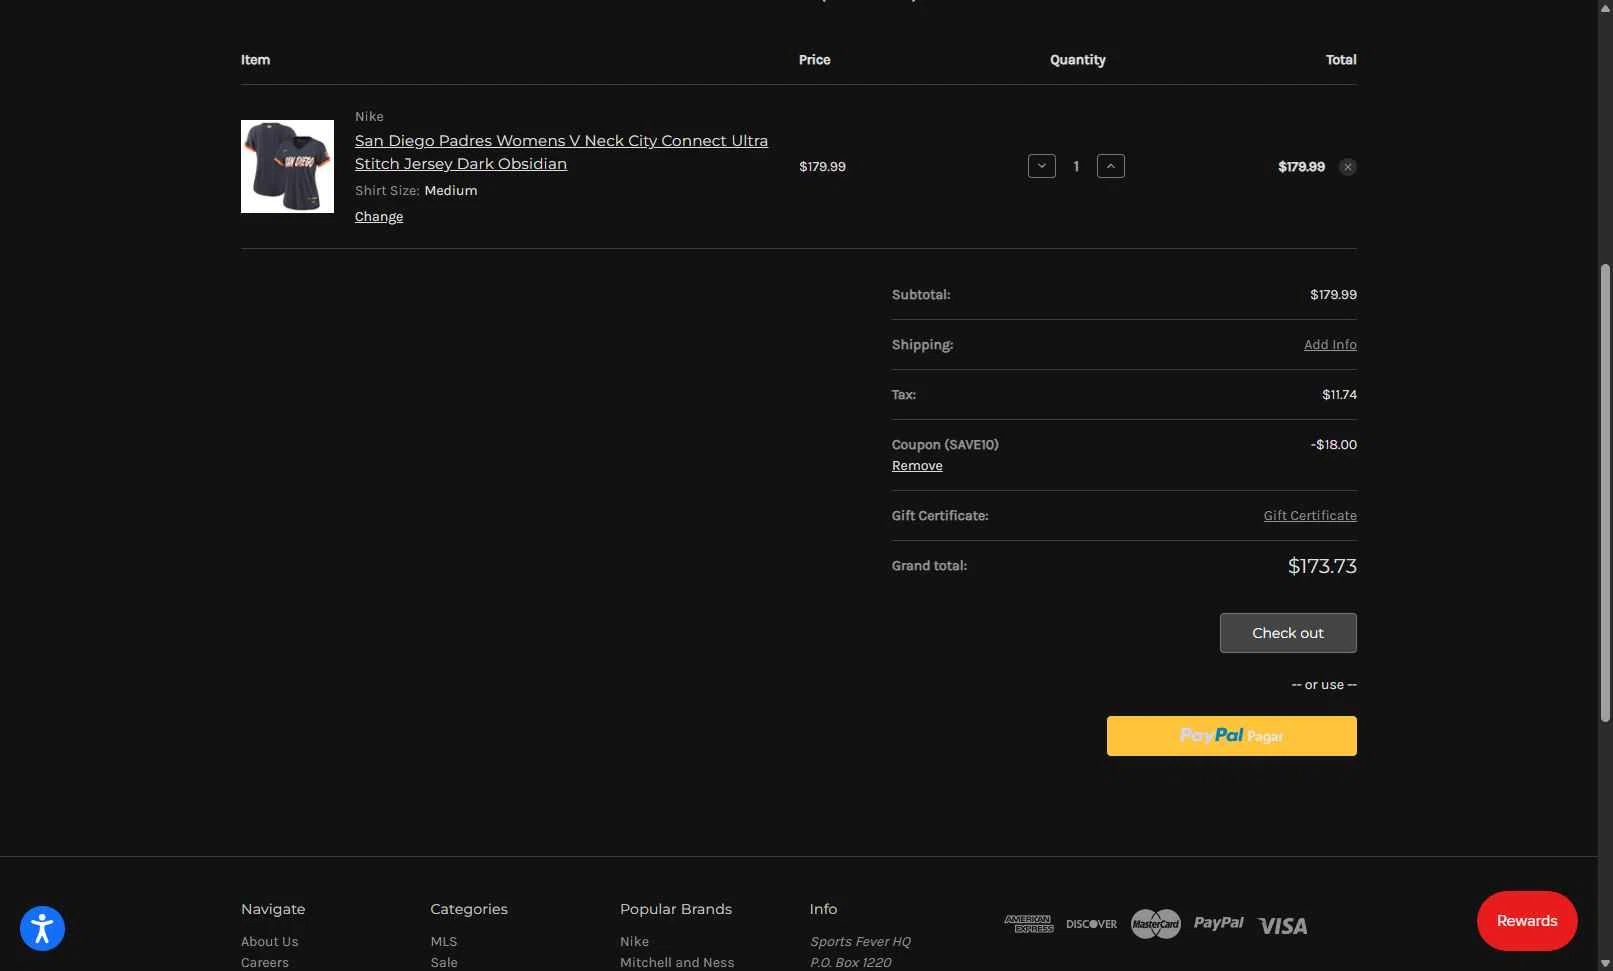The height and width of the screenshot is (971, 1613).
Task: Pay with the PayPal Pagar button
Action: (1232, 736)
